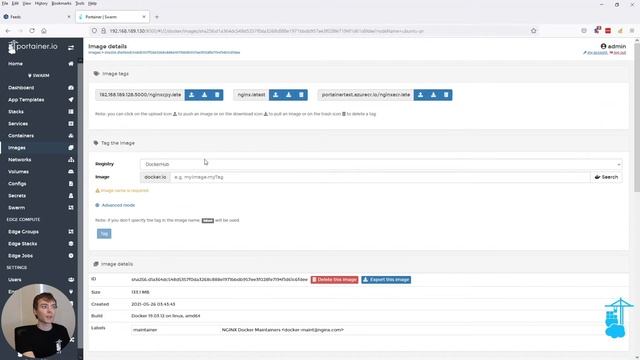
Task: Open the View menu
Action: [x=27, y=3]
